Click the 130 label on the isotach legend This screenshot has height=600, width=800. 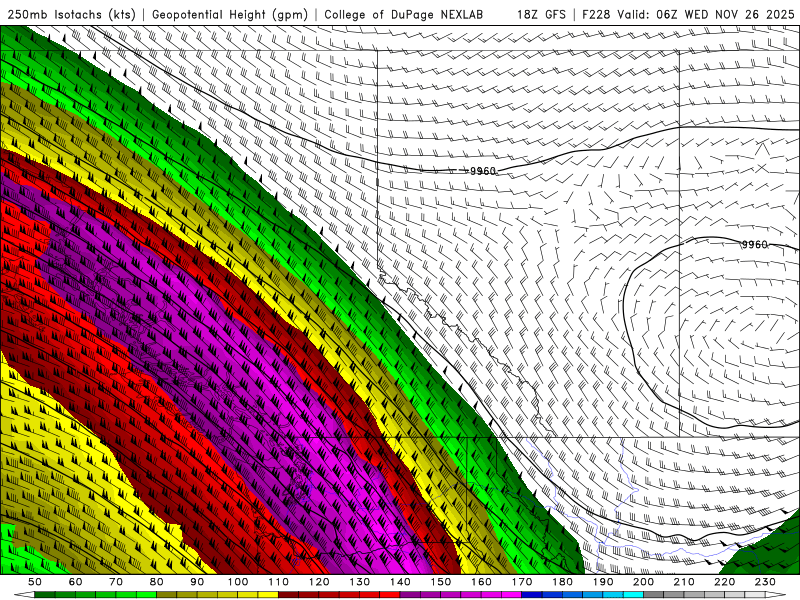360,582
